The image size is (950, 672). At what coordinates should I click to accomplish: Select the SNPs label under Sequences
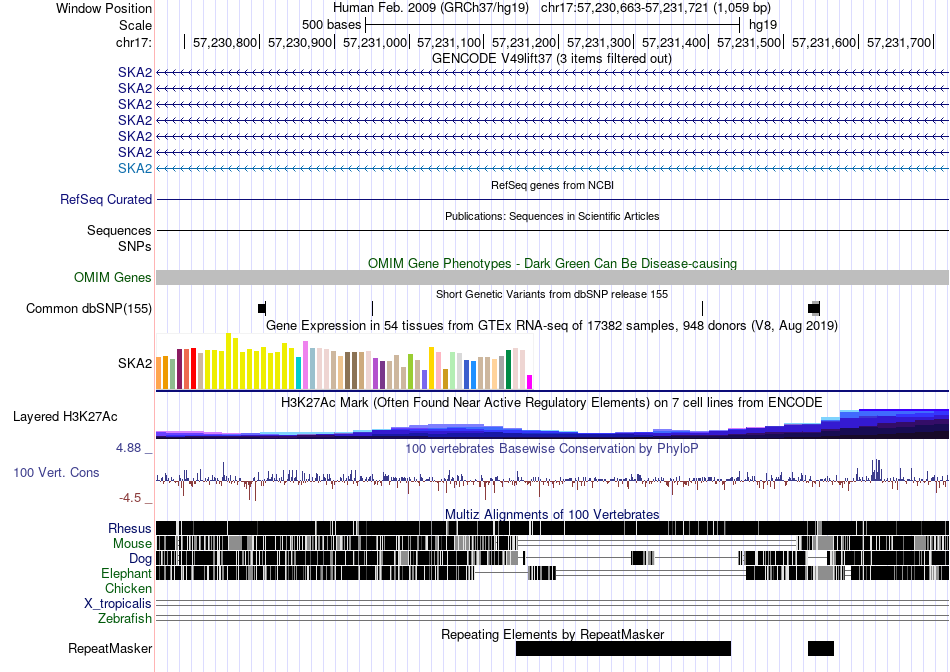pos(135,247)
